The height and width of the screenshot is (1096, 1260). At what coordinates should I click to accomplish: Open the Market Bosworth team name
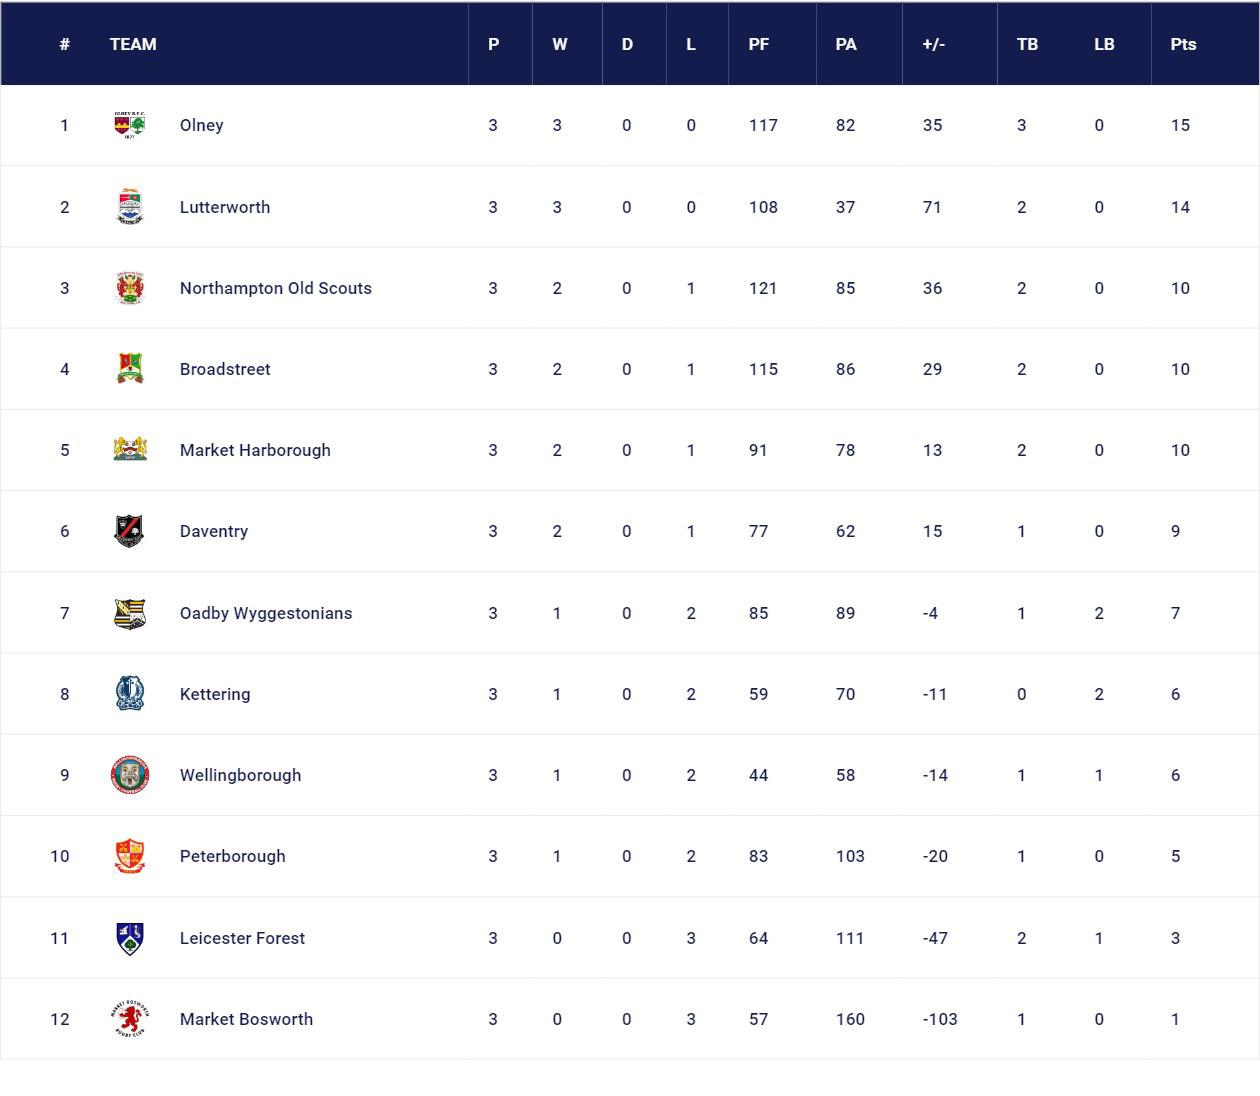point(246,1019)
